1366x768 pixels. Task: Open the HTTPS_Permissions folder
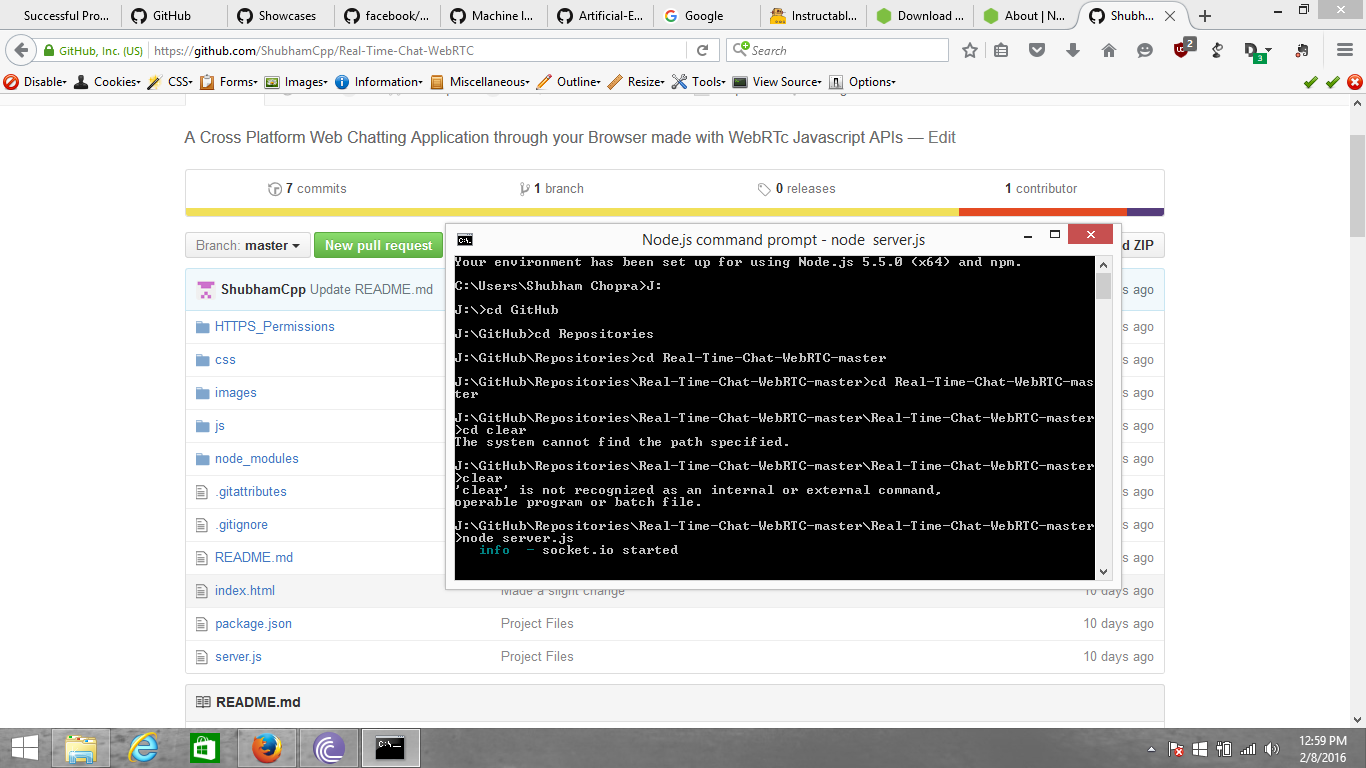point(275,327)
